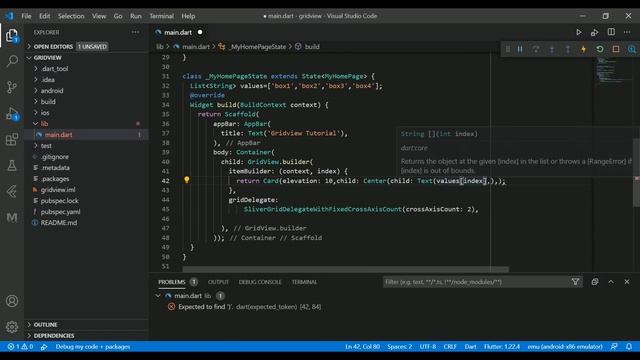This screenshot has height=360, width=640.
Task: Collapse main.dart group in Problems panel
Action: 158,296
